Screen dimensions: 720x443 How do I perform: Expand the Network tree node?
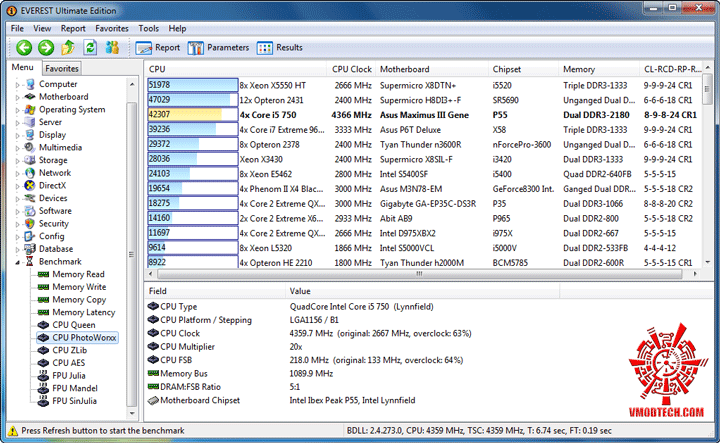18,174
